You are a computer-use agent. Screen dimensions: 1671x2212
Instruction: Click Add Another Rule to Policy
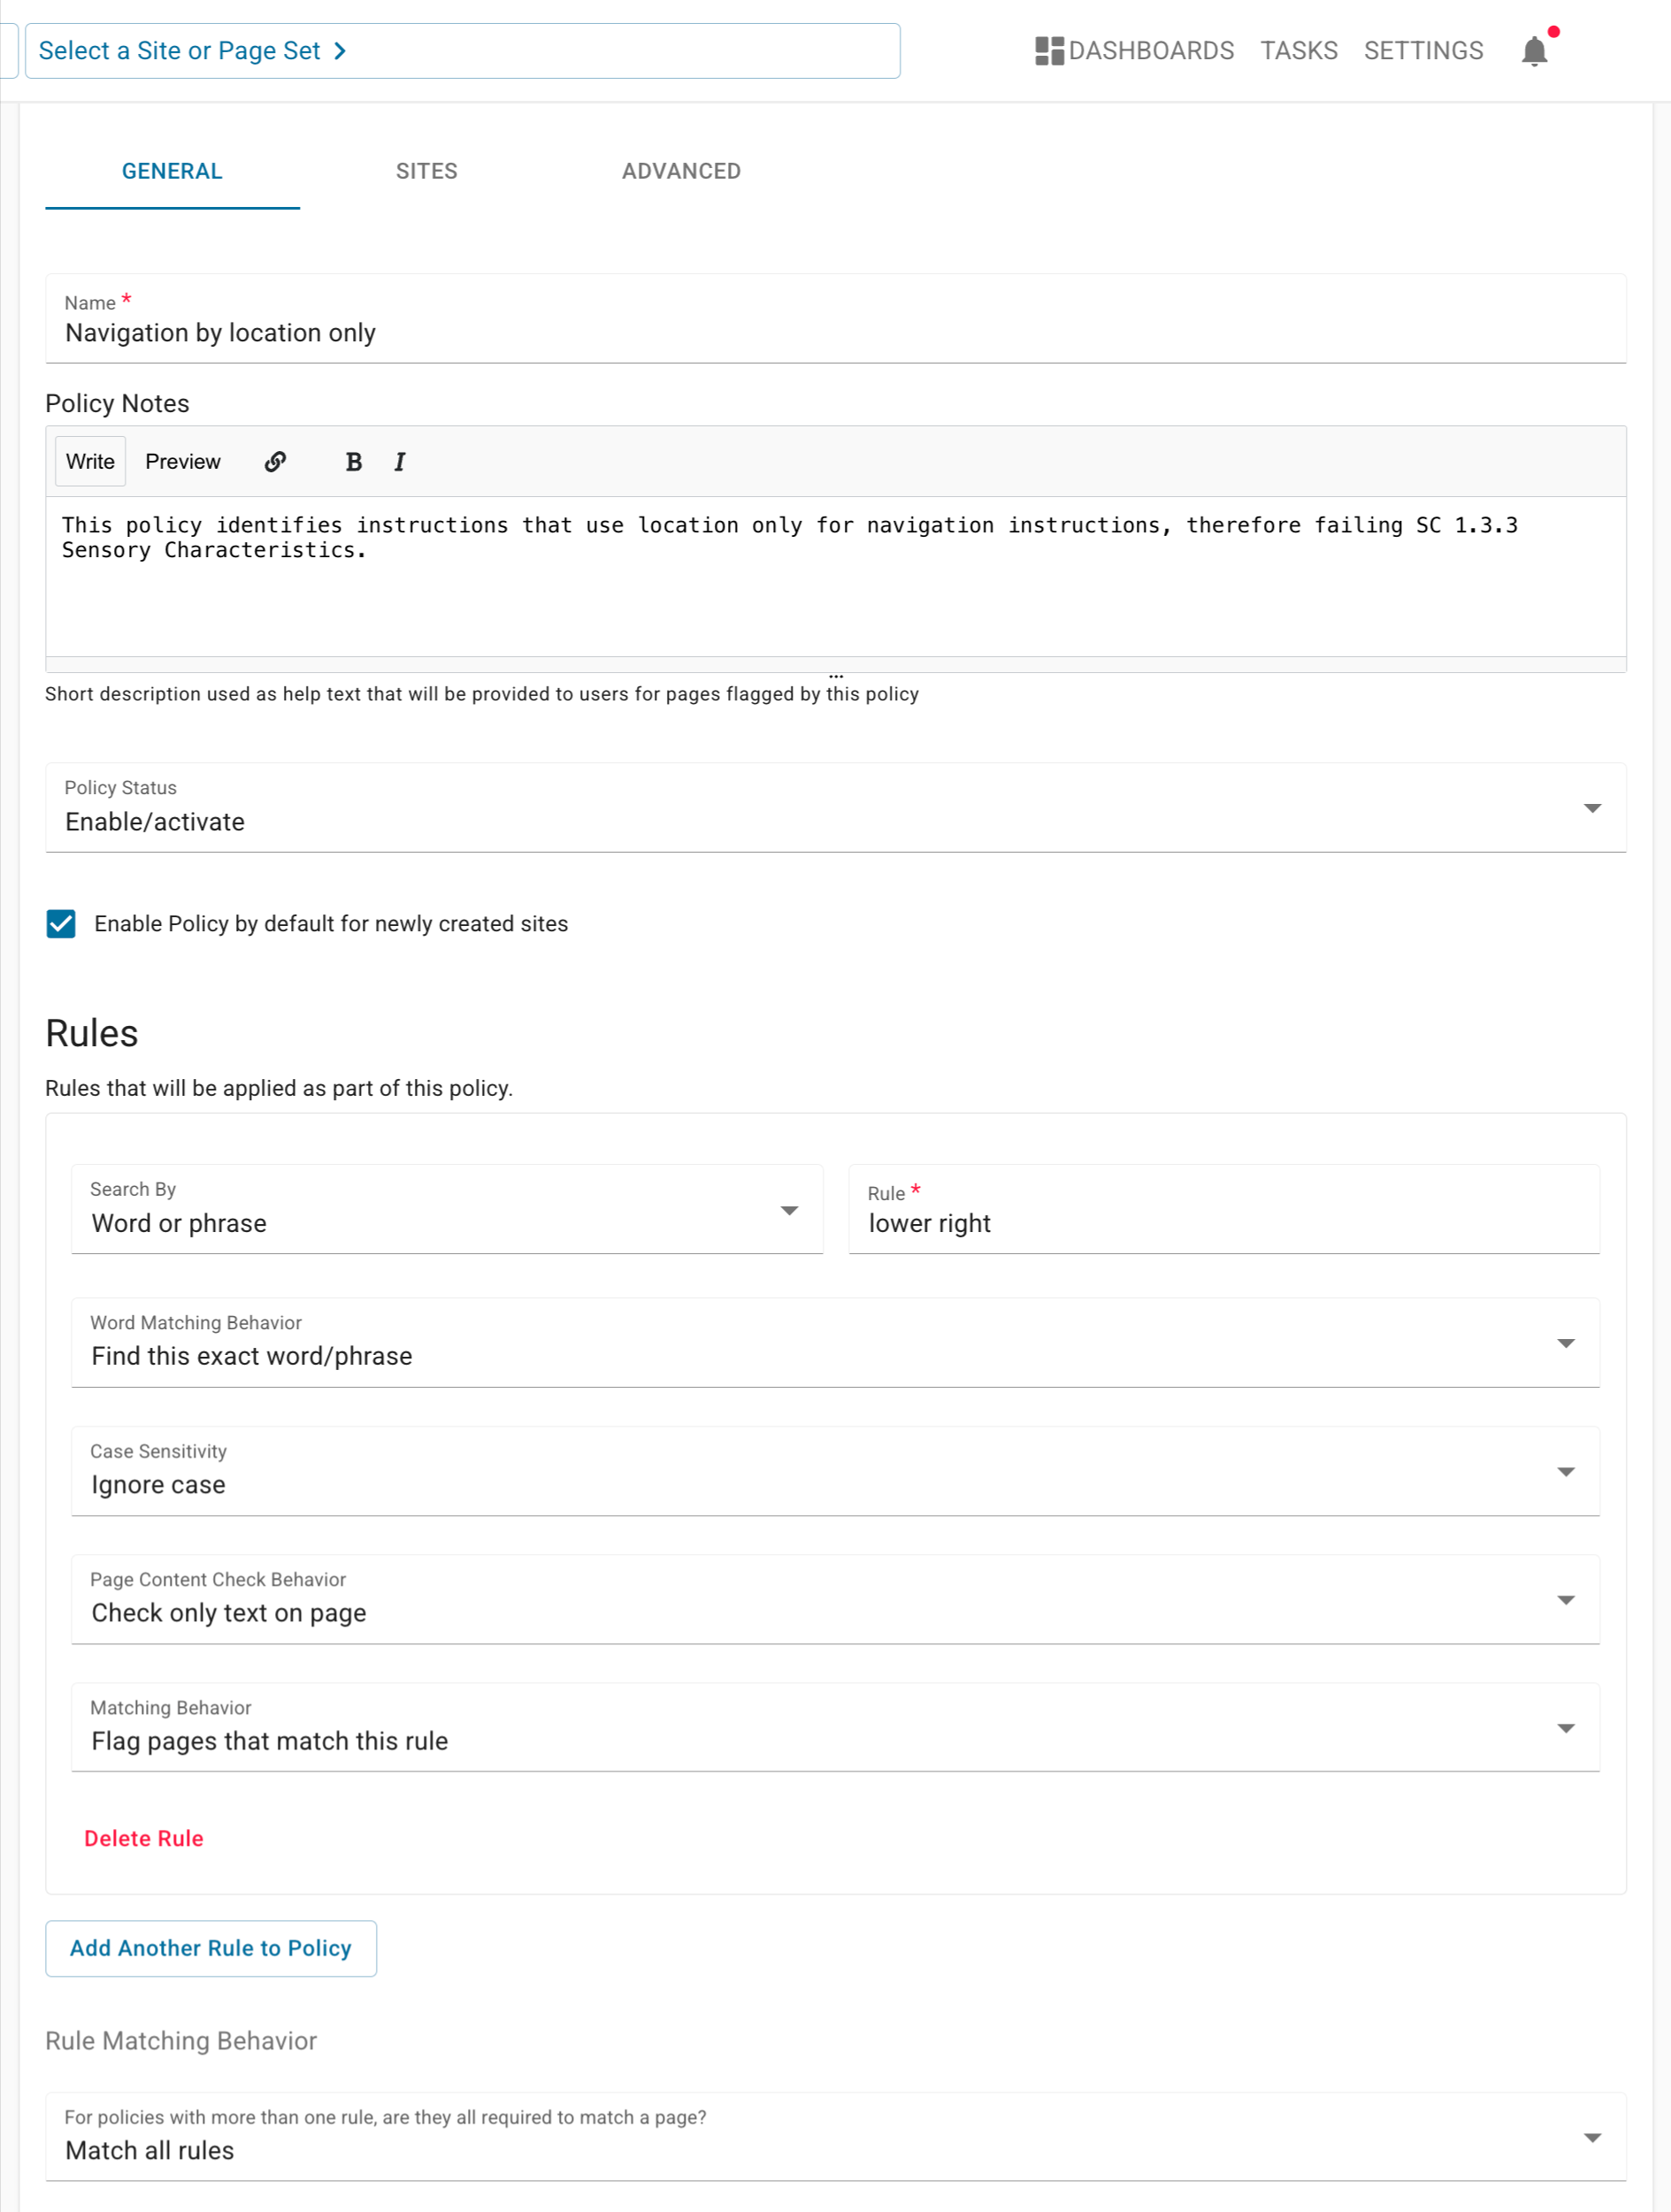point(210,1948)
